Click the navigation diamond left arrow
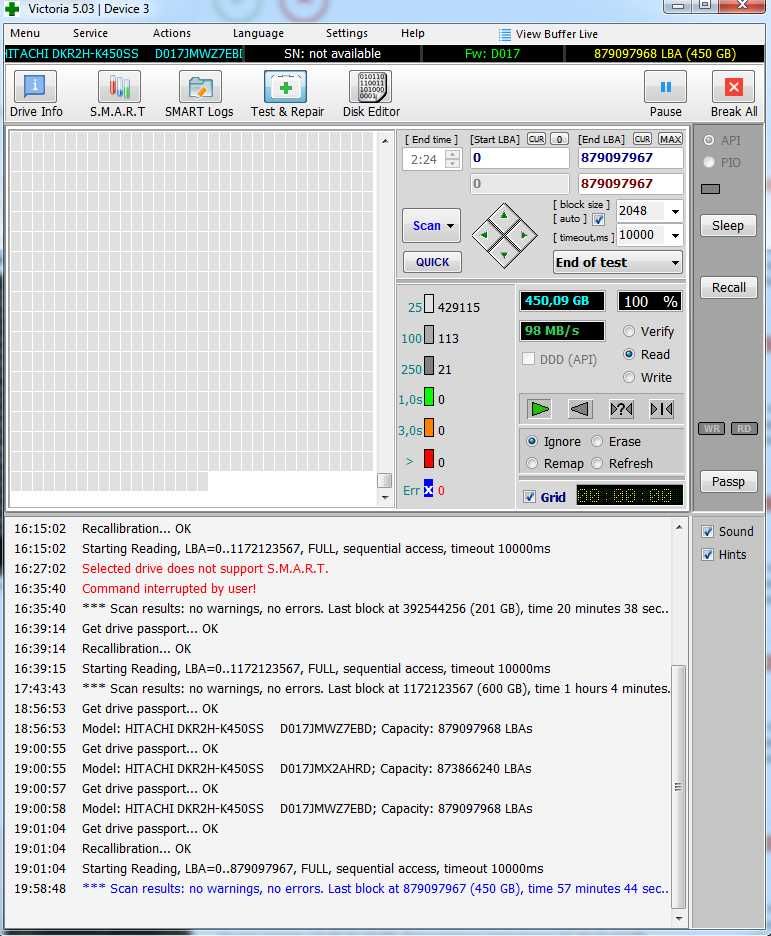The image size is (771, 936). [484, 235]
